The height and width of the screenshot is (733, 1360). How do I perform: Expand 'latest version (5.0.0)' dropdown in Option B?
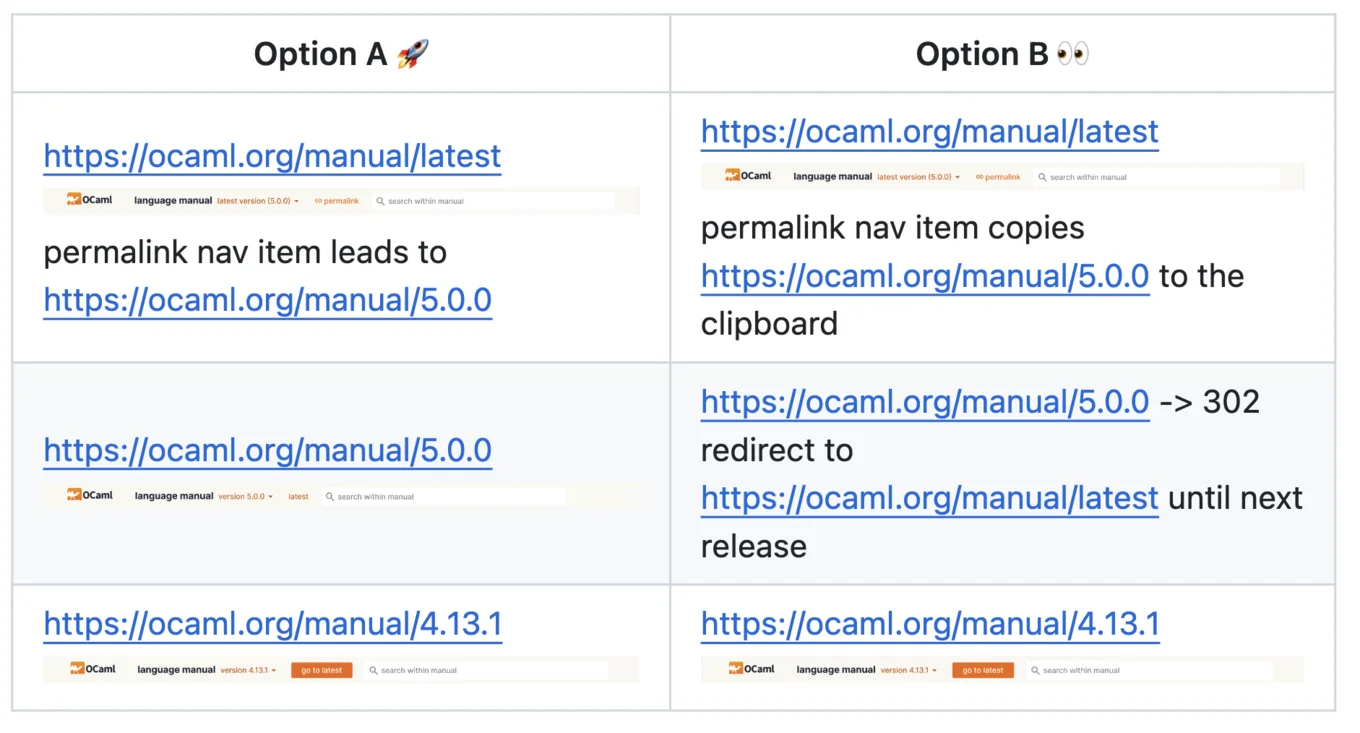(918, 177)
